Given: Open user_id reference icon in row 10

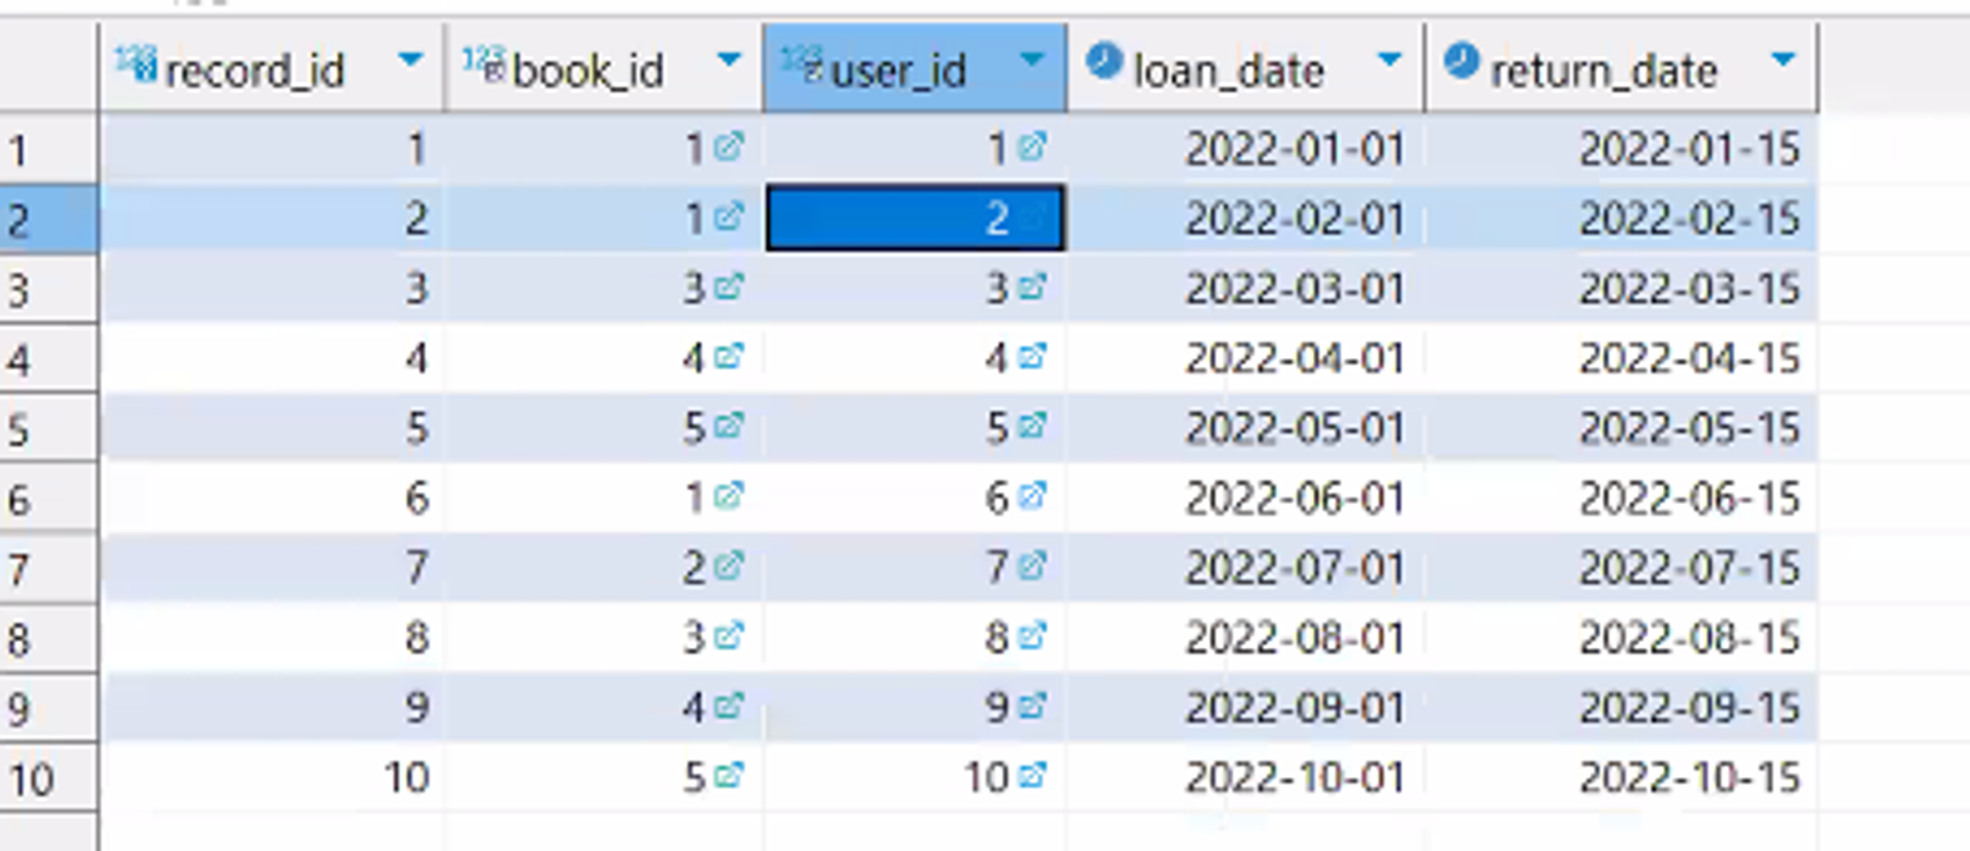Looking at the screenshot, I should coord(1031,776).
